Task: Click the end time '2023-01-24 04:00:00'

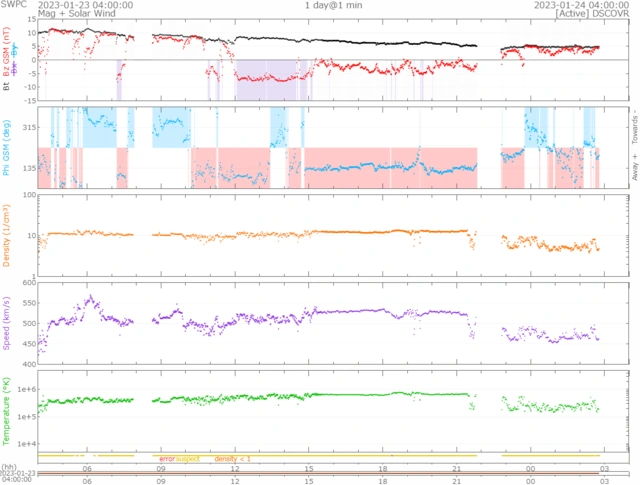Action: [x=581, y=5]
